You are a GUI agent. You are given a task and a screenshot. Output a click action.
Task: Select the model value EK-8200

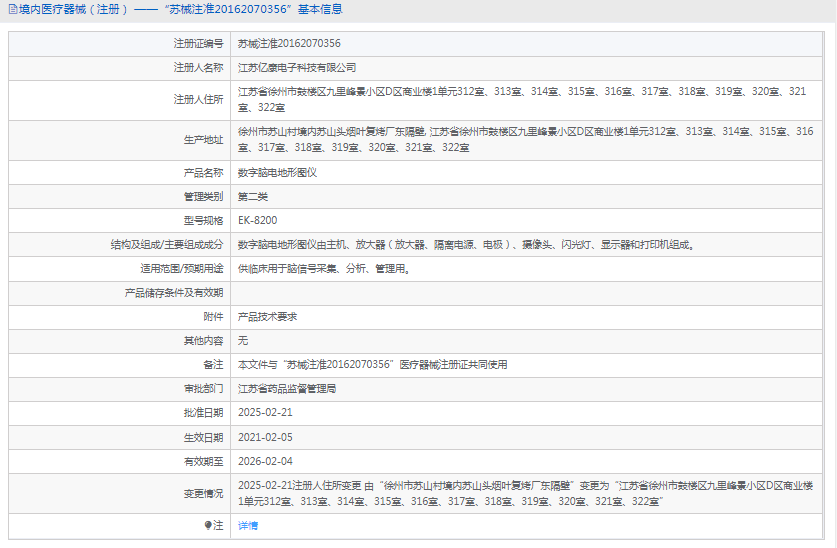click(258, 220)
